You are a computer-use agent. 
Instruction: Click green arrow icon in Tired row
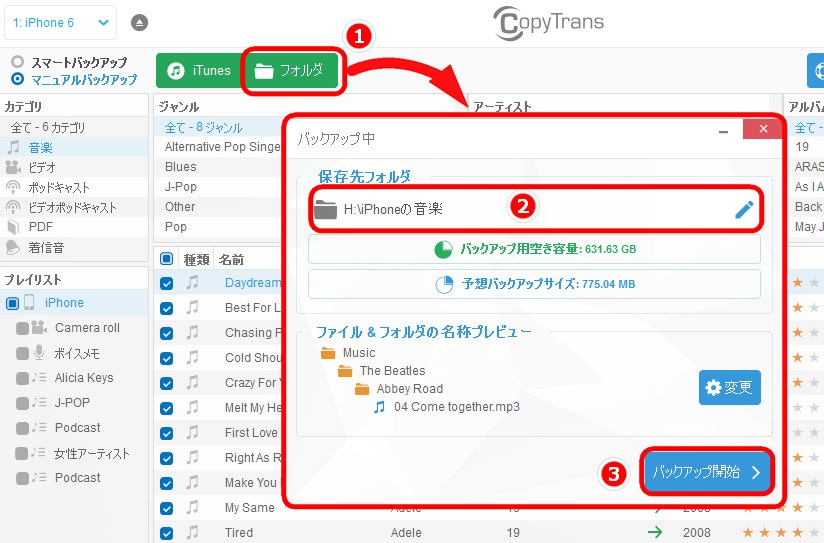(655, 532)
